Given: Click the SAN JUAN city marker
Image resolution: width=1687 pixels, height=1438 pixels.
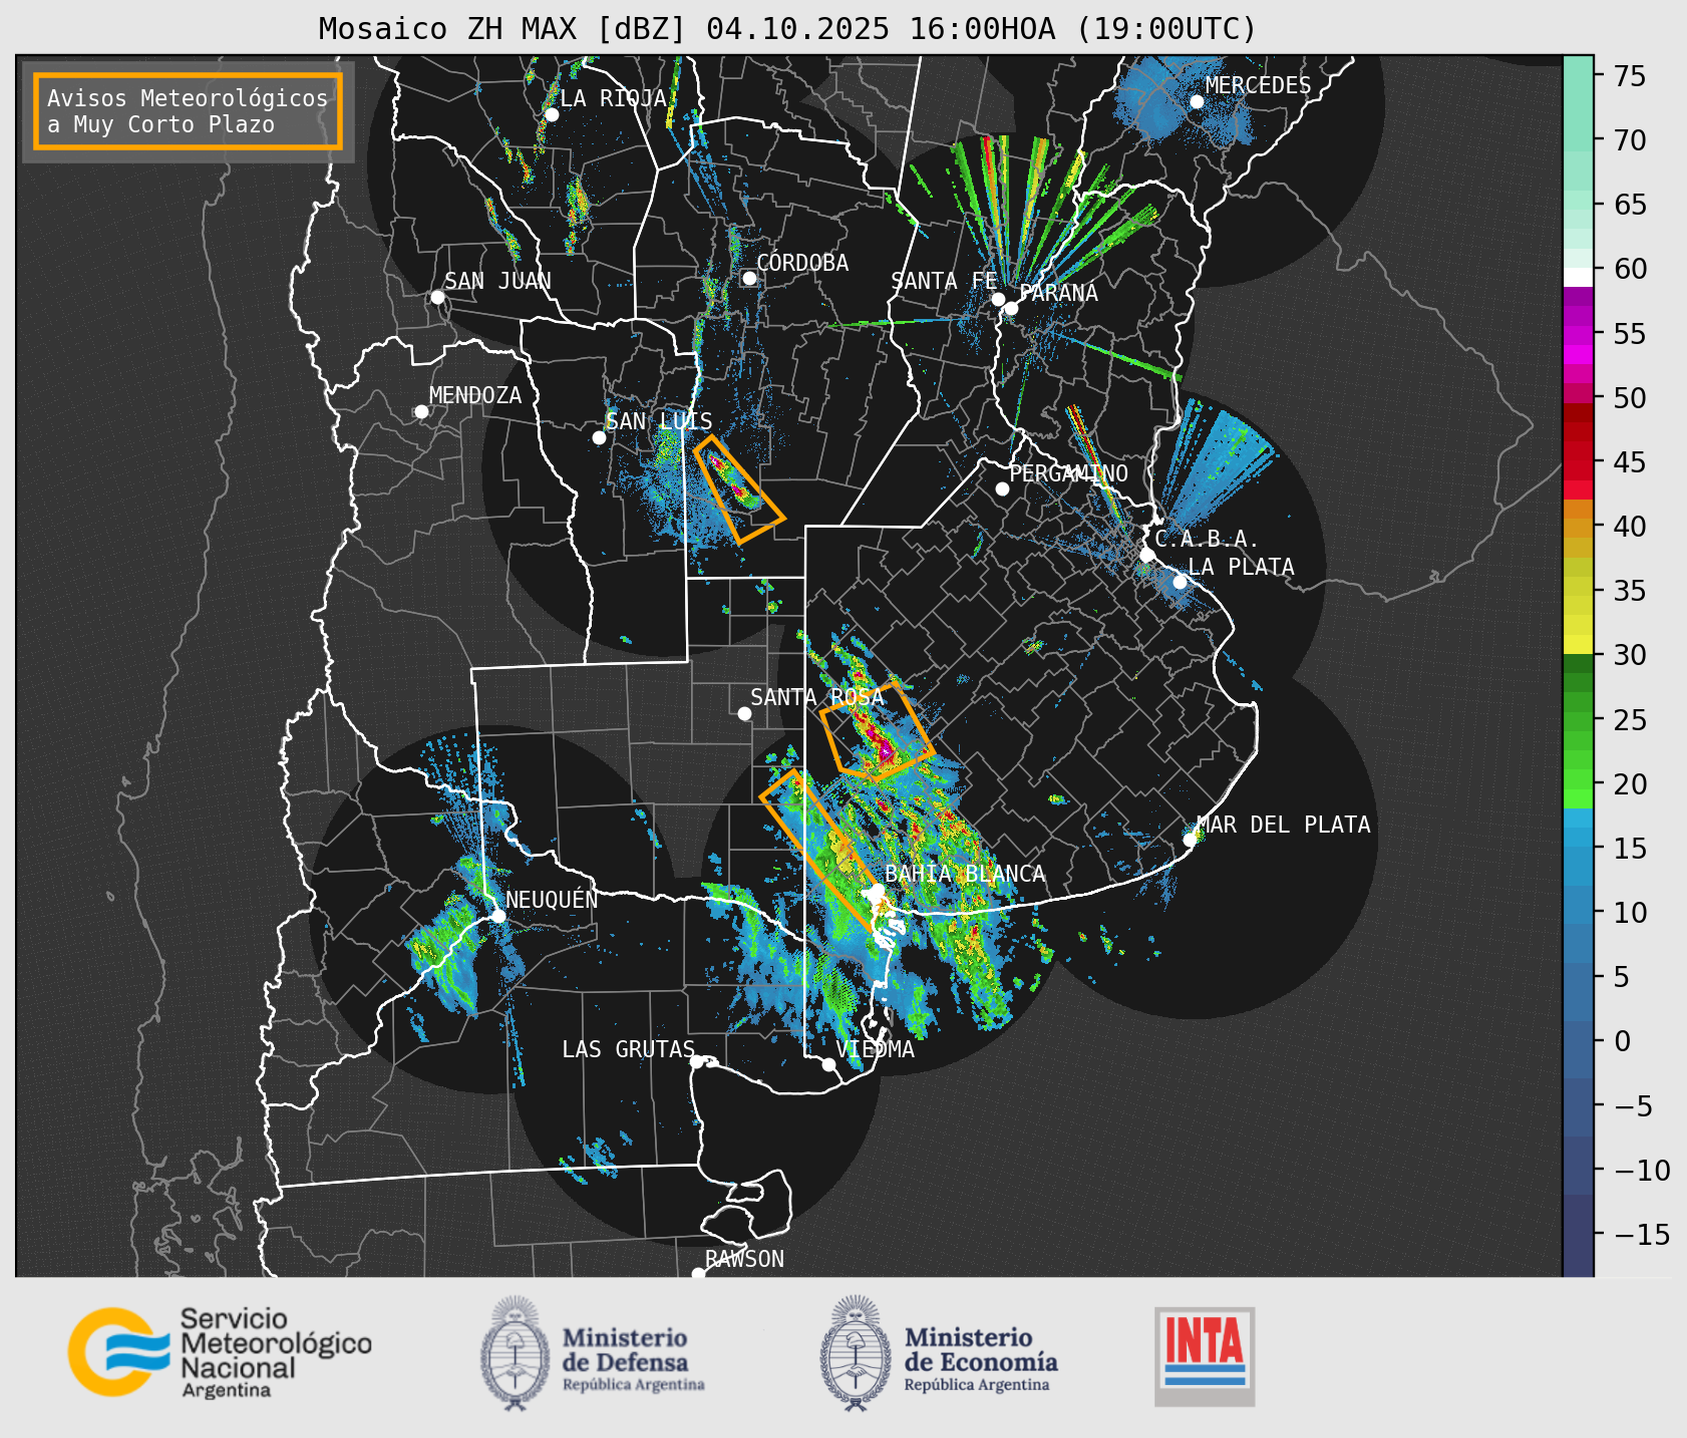Looking at the screenshot, I should pos(437,297).
